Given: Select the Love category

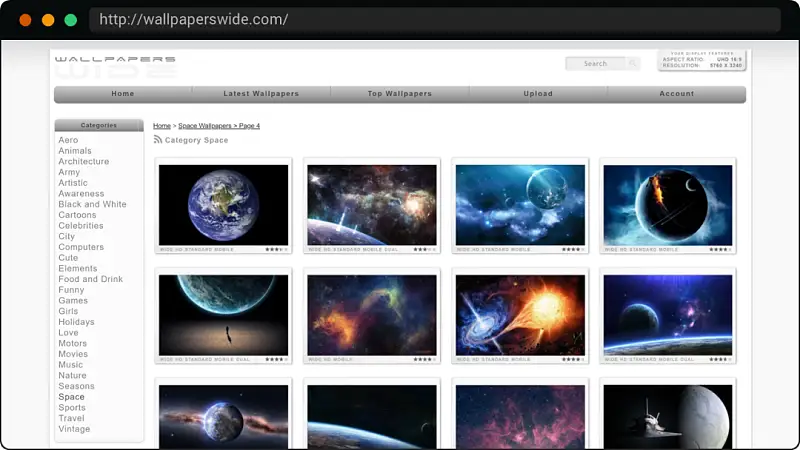Looking at the screenshot, I should [68, 333].
